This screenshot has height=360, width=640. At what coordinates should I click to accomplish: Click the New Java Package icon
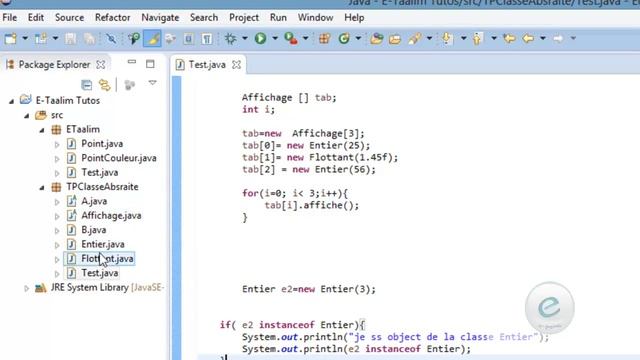[x=324, y=39]
